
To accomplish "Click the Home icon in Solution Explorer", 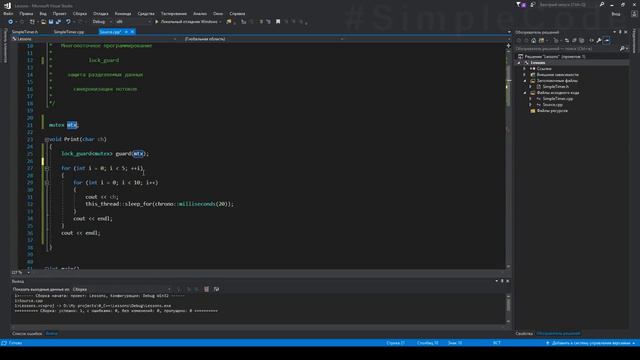I will tap(533, 40).
